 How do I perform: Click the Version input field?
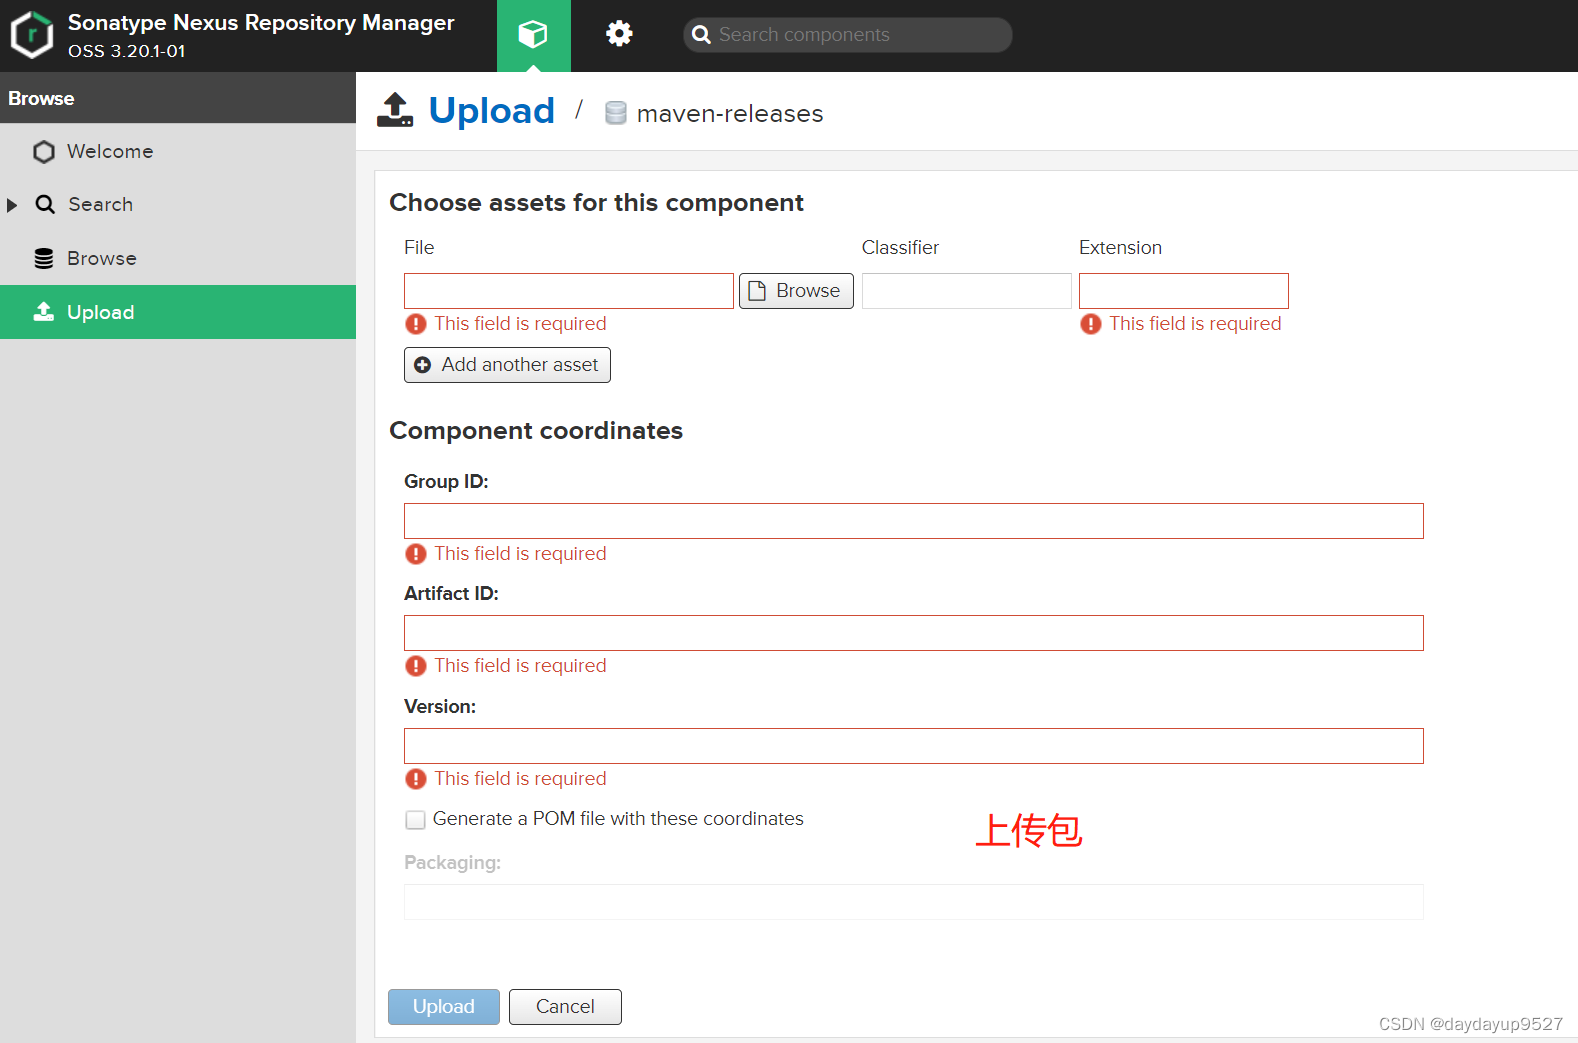pos(914,746)
